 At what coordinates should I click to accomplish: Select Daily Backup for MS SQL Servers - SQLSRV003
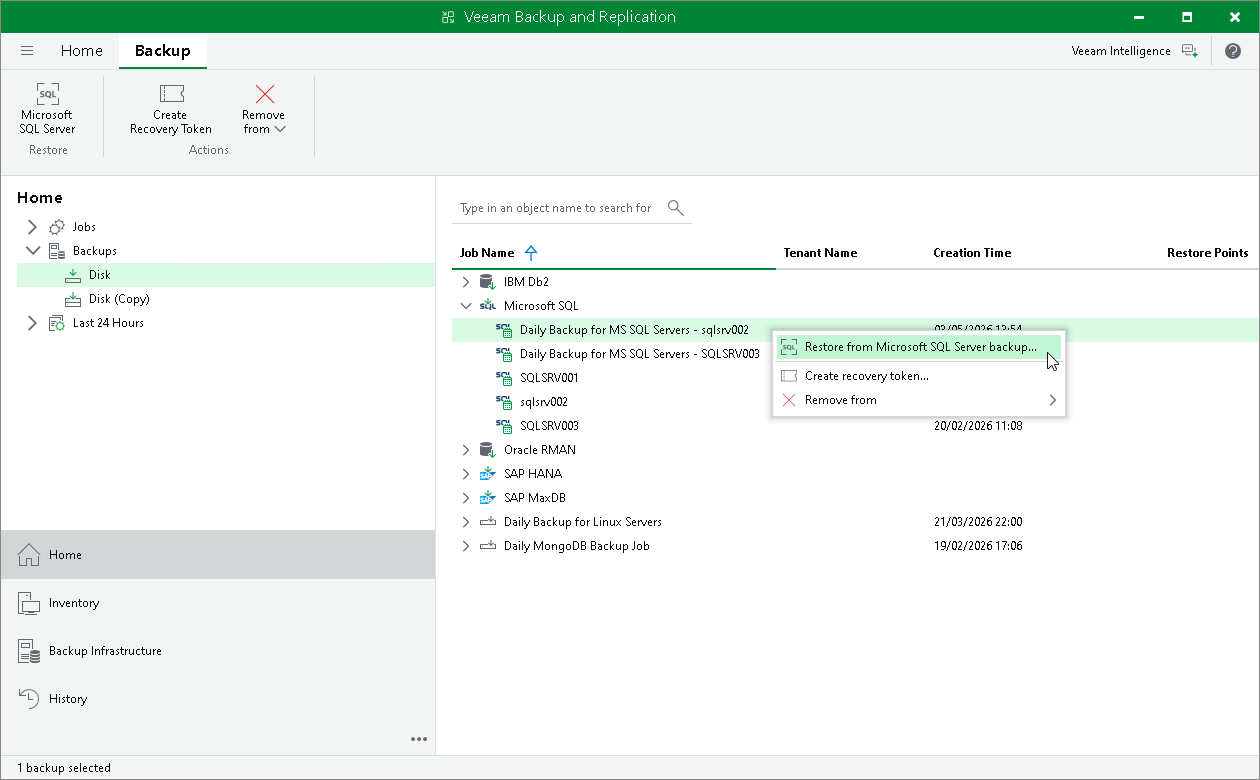click(639, 354)
